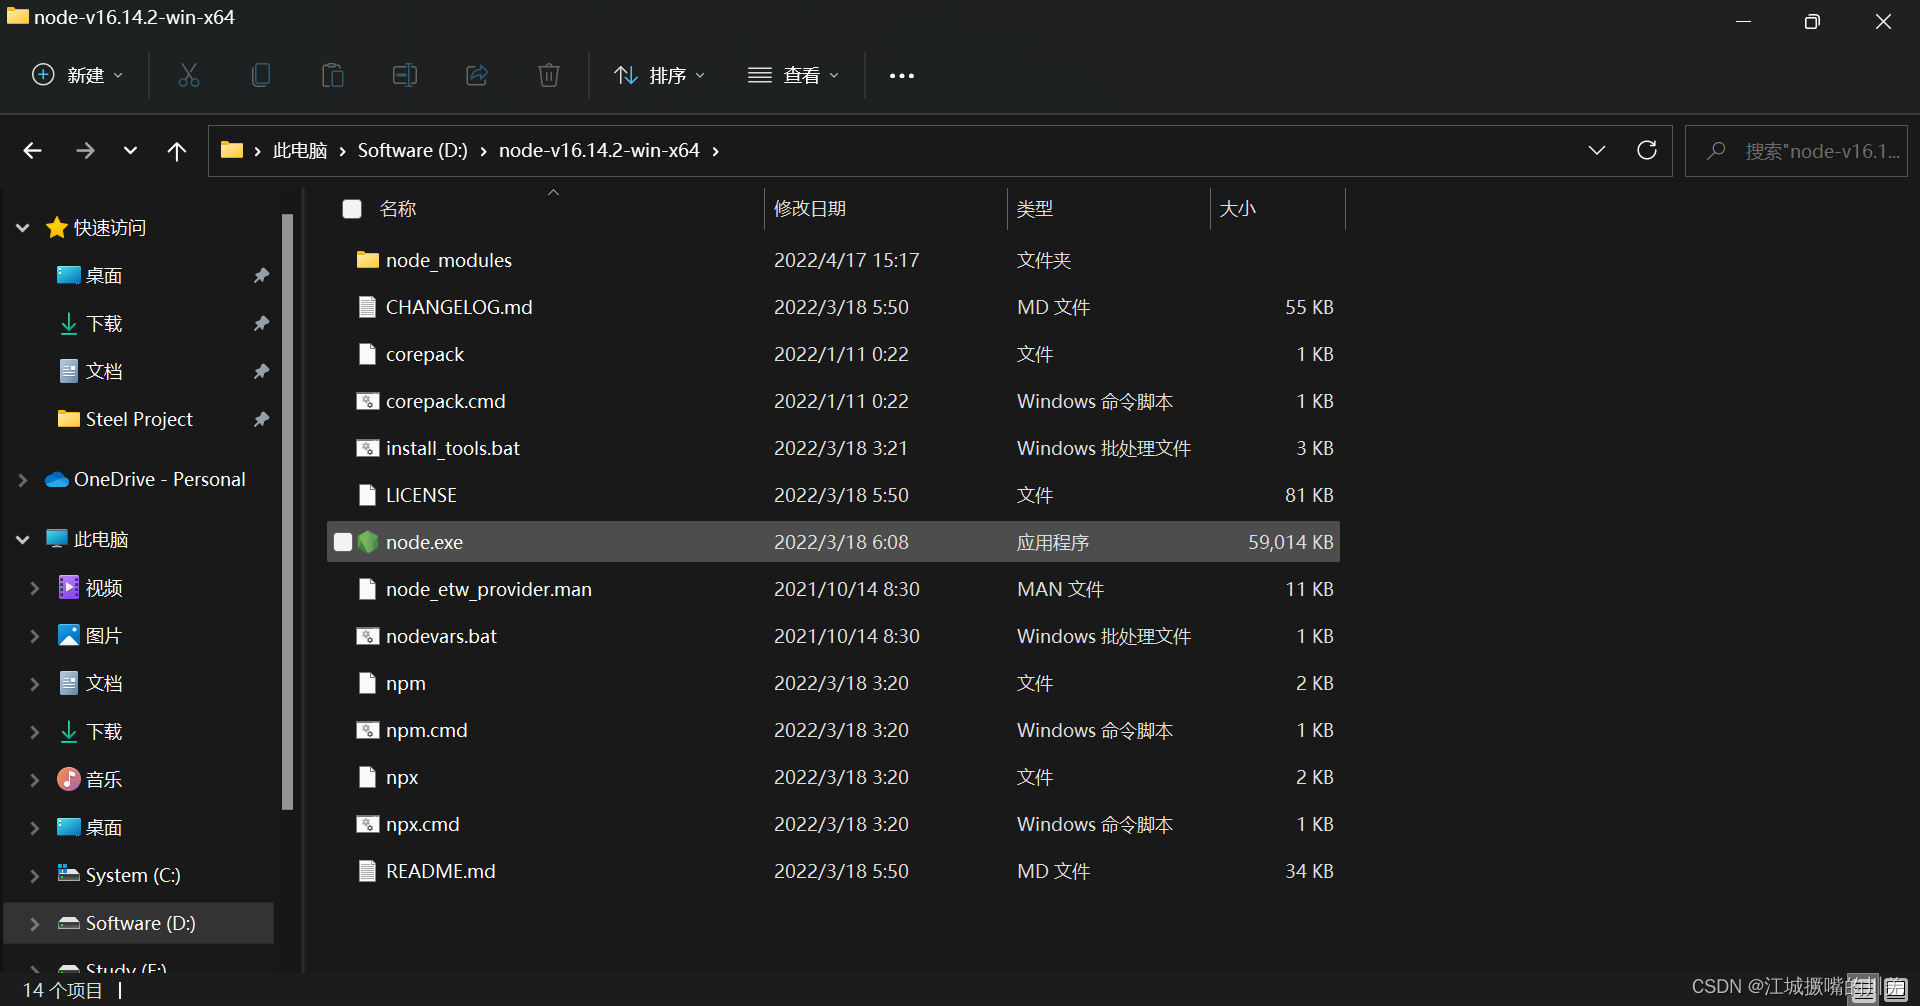
Task: Open the 新建 (New) dropdown
Action: click(x=78, y=75)
